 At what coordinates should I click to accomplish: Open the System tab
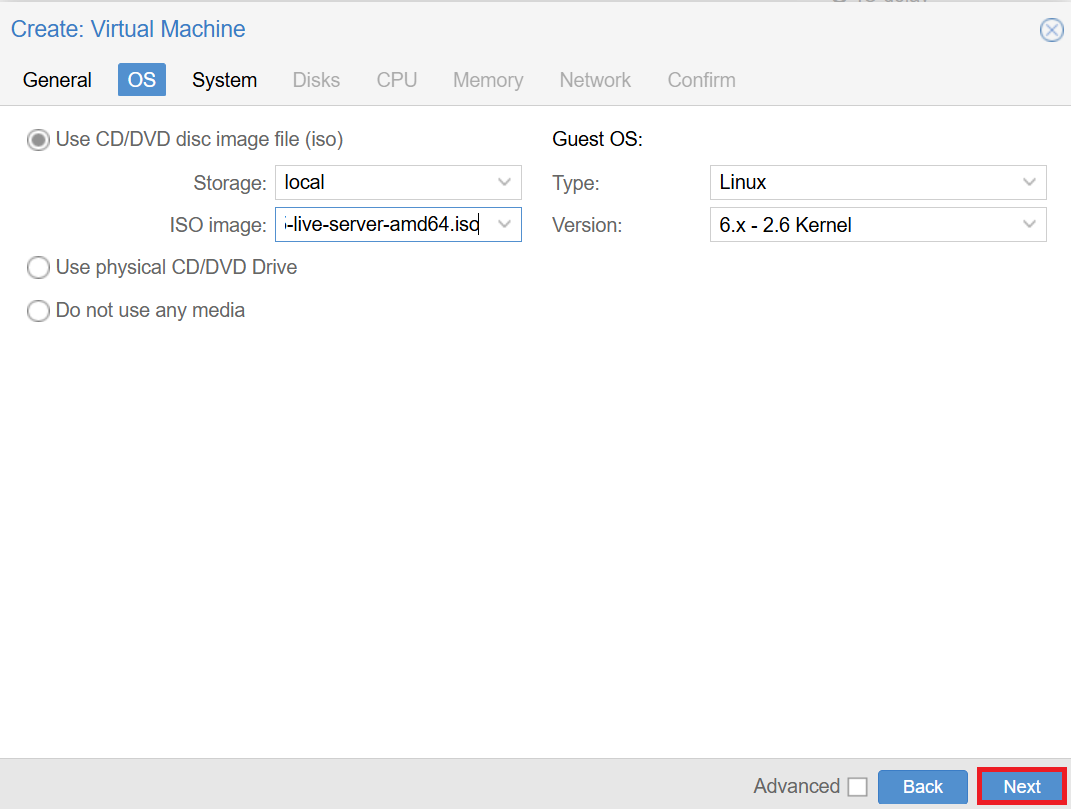[224, 80]
